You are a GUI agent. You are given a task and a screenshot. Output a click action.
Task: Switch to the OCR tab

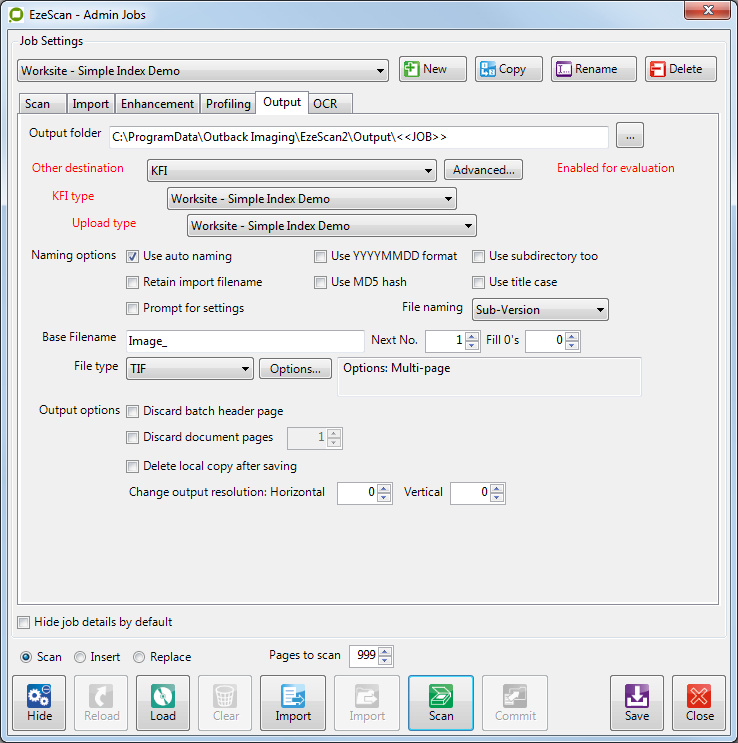[325, 104]
